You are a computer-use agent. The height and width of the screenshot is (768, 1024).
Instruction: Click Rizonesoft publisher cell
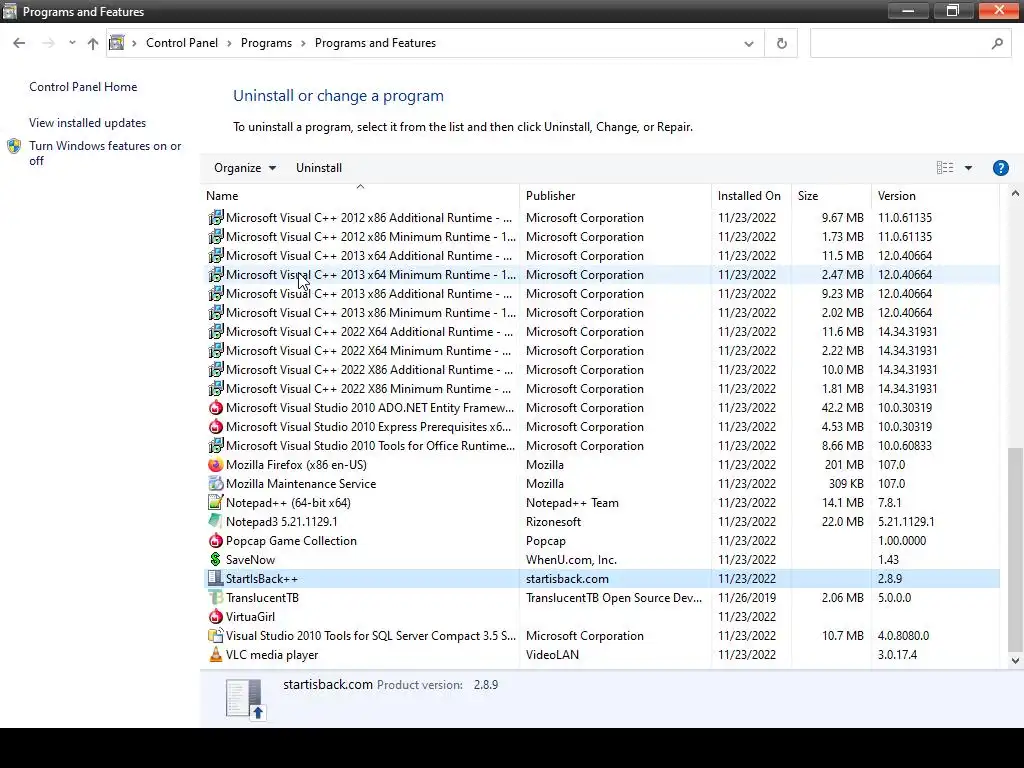pos(553,522)
